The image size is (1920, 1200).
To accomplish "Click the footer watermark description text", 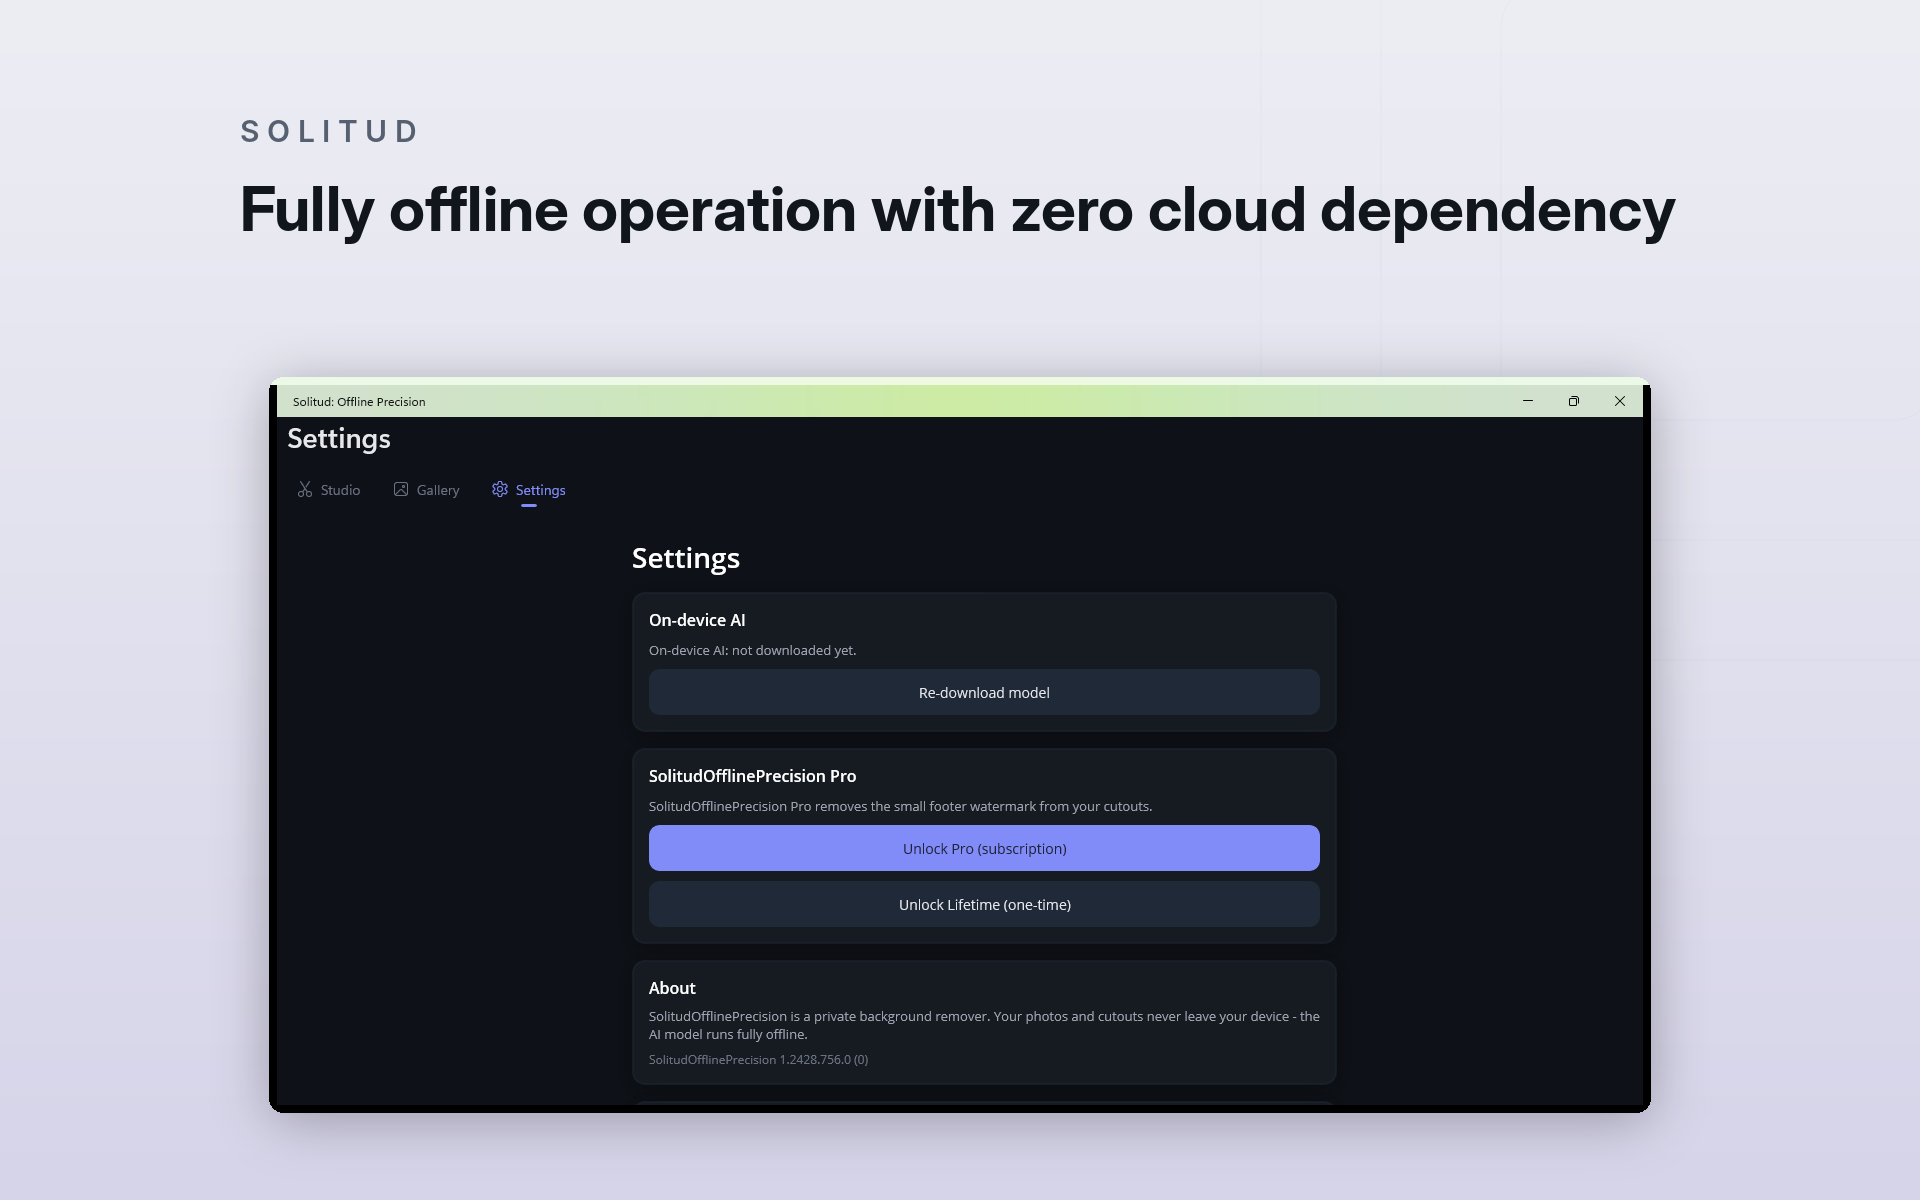I will [x=900, y=806].
